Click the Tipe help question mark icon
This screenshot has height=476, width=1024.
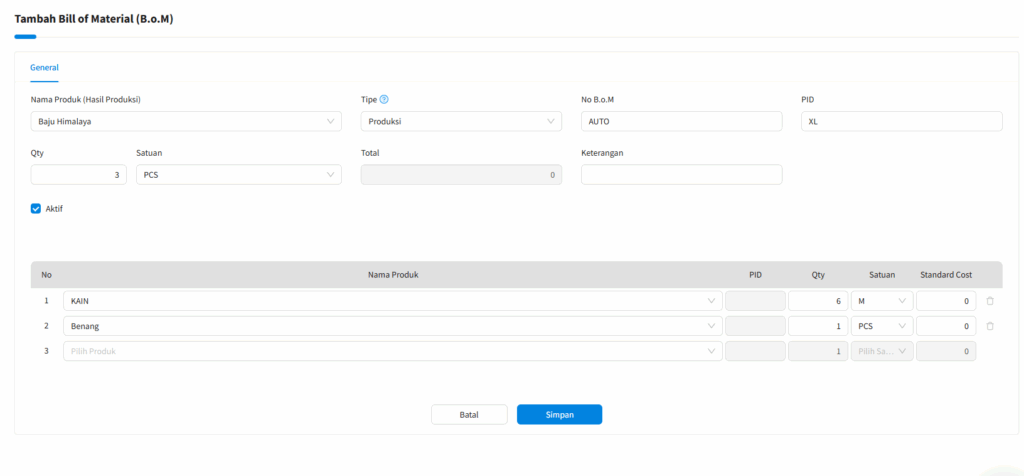[384, 99]
